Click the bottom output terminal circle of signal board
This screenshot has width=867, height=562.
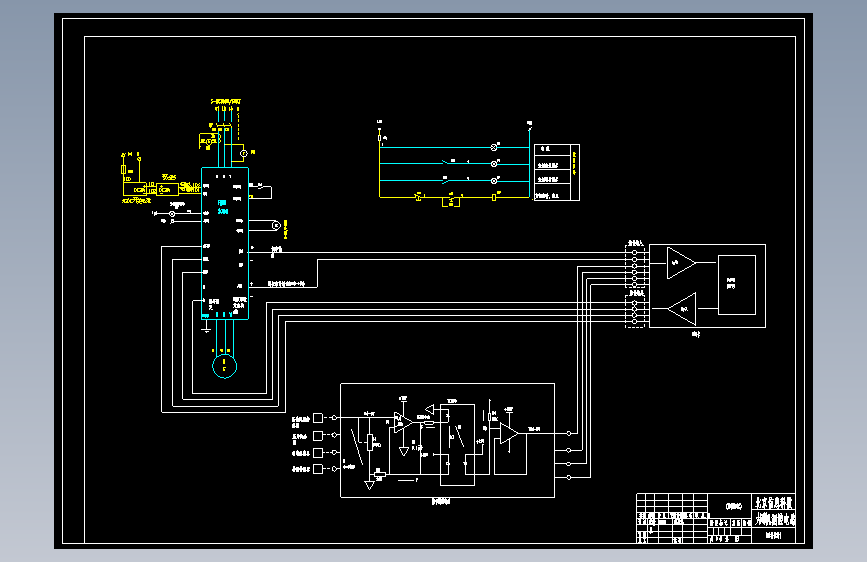(x=569, y=477)
